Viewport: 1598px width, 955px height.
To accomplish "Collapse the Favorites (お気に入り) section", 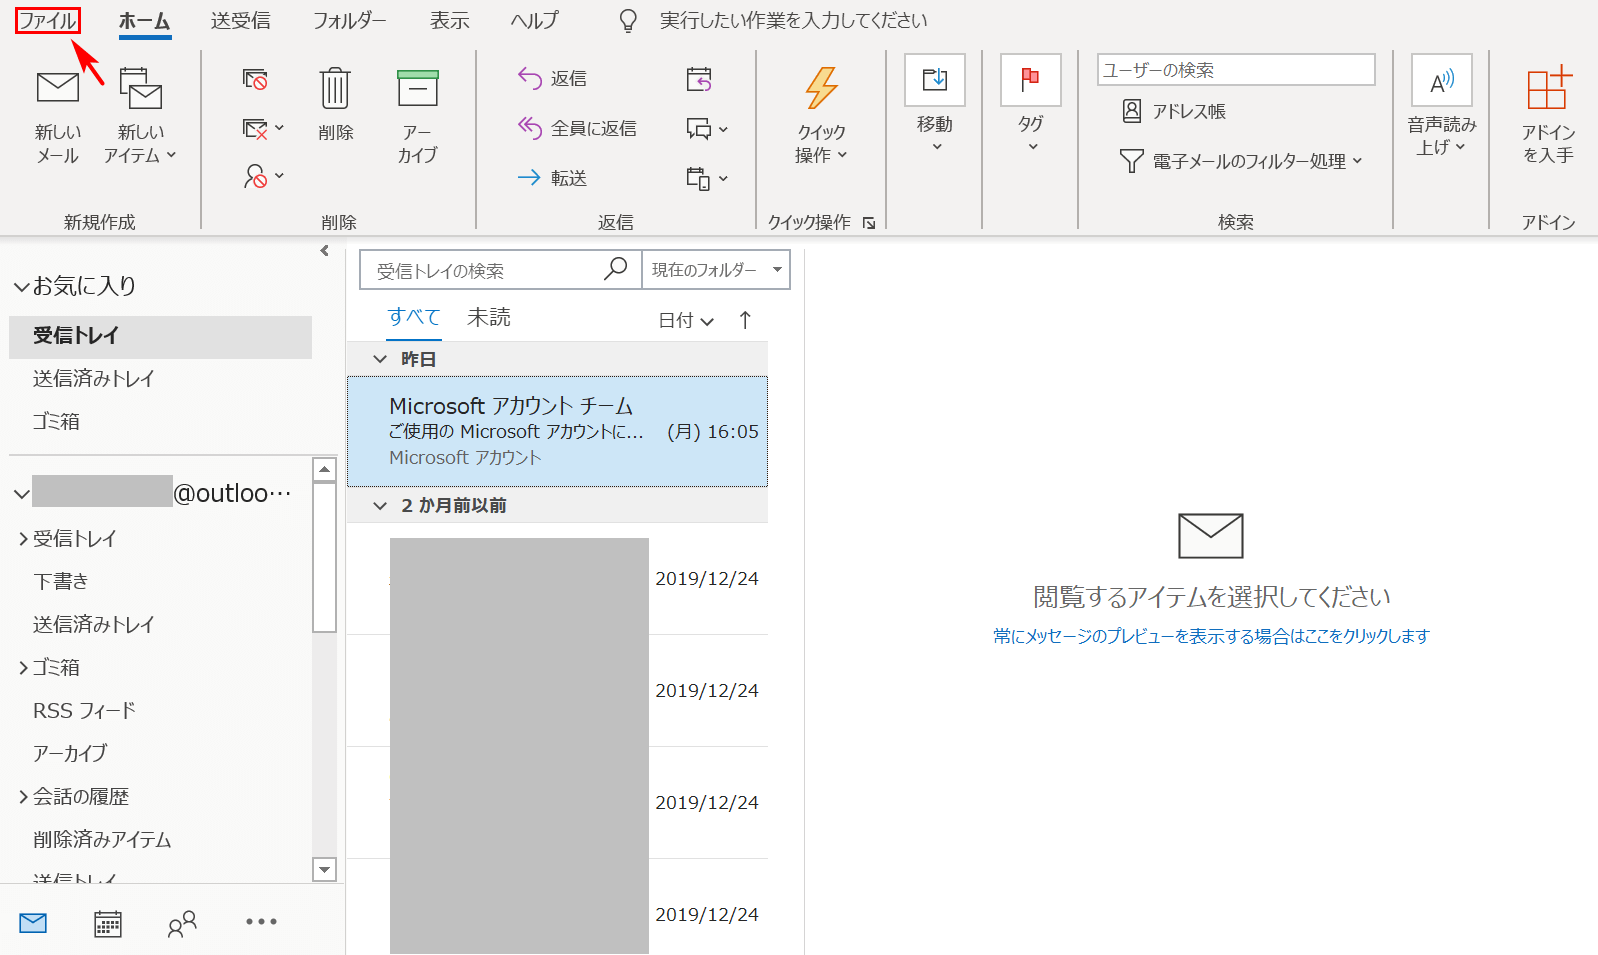I will [x=21, y=287].
